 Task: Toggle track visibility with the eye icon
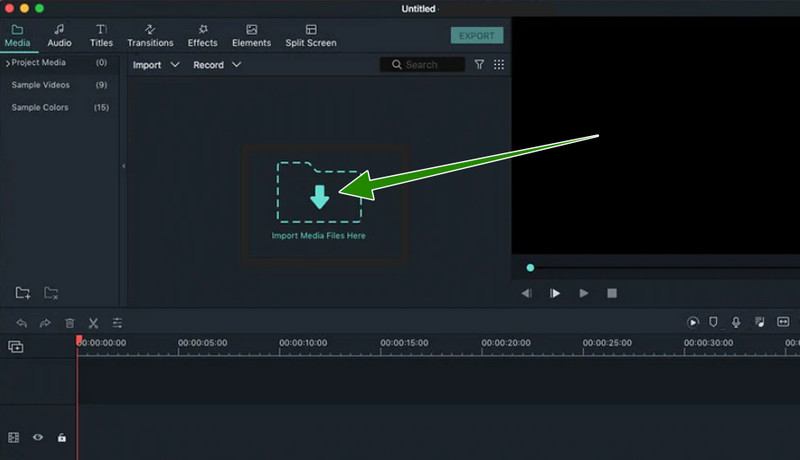tap(38, 437)
